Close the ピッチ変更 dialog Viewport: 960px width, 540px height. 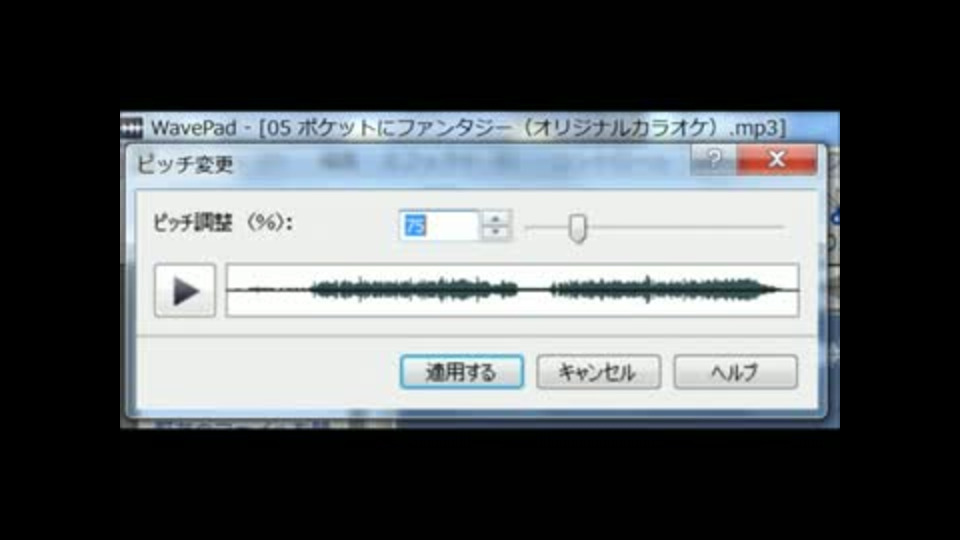tap(776, 160)
